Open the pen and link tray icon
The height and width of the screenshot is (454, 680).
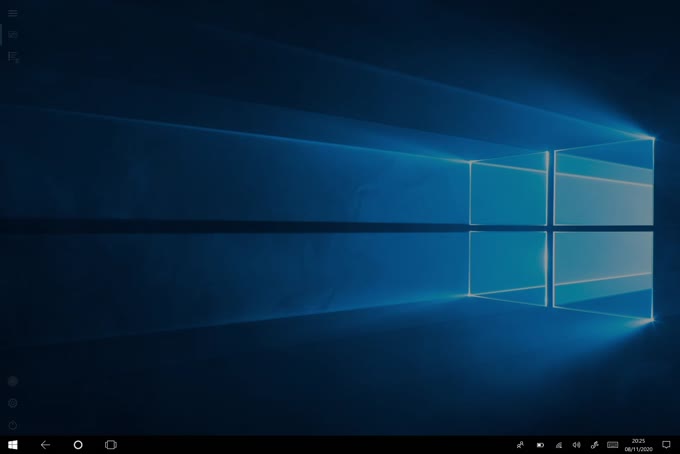(594, 444)
